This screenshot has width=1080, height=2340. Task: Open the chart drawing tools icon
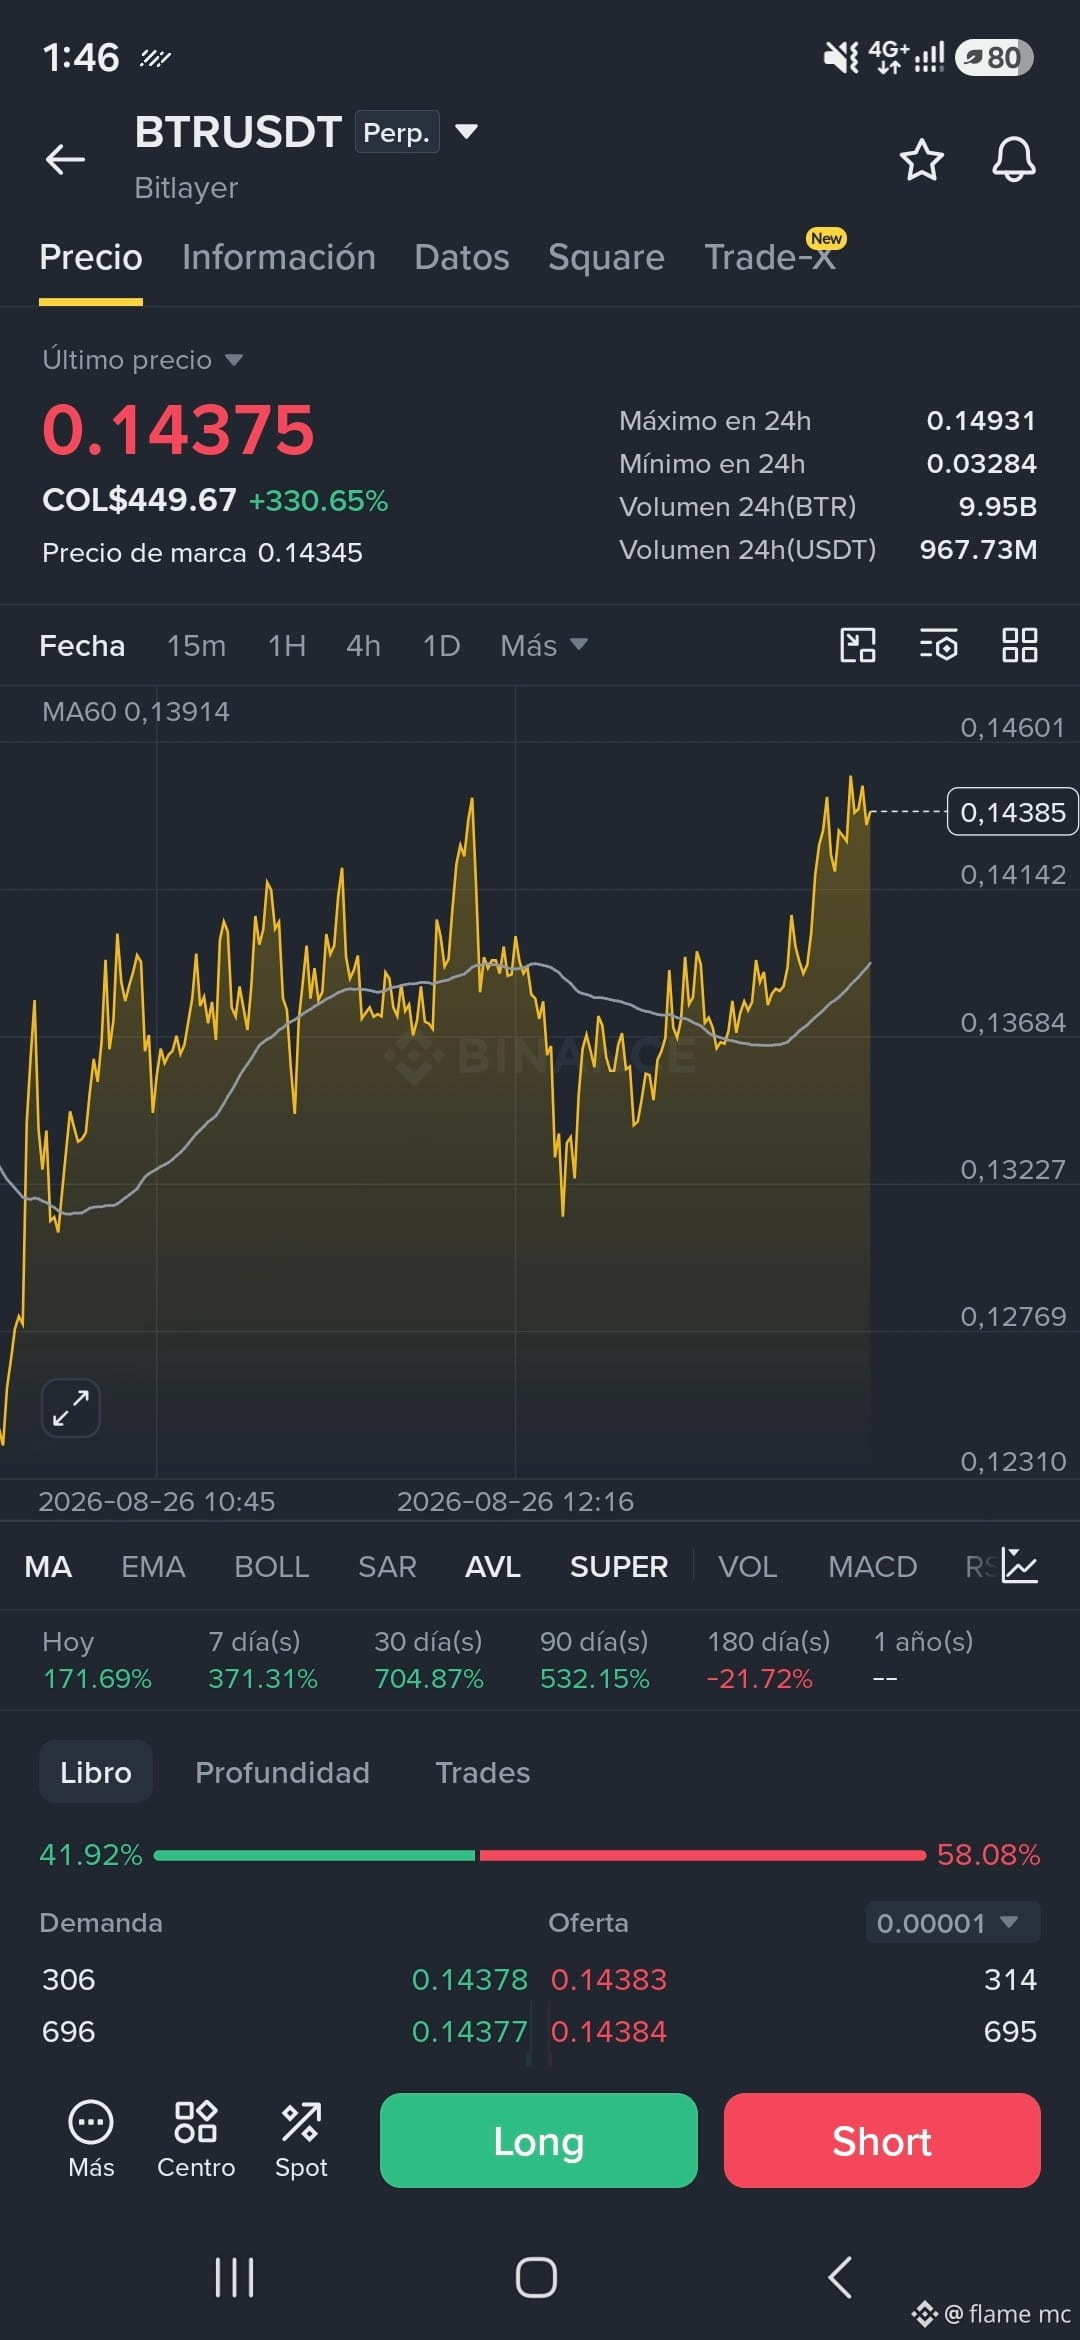tap(858, 645)
